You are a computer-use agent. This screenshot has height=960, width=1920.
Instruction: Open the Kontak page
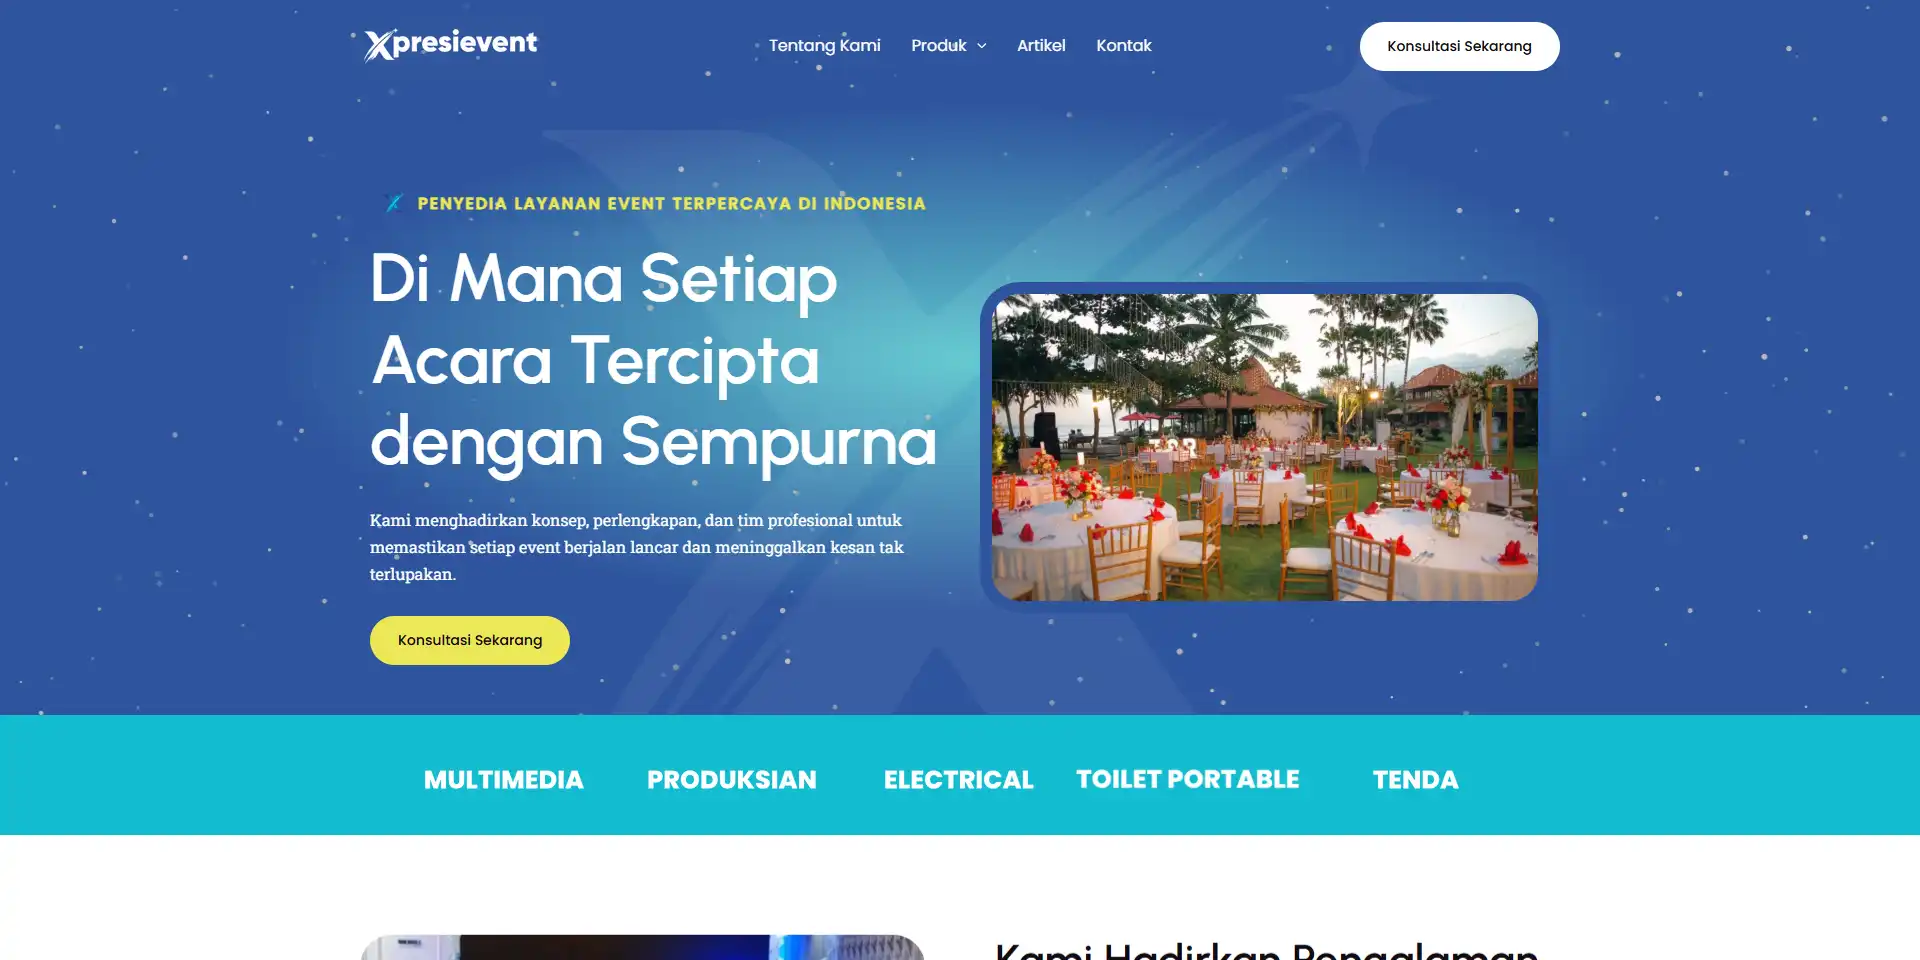click(1124, 46)
